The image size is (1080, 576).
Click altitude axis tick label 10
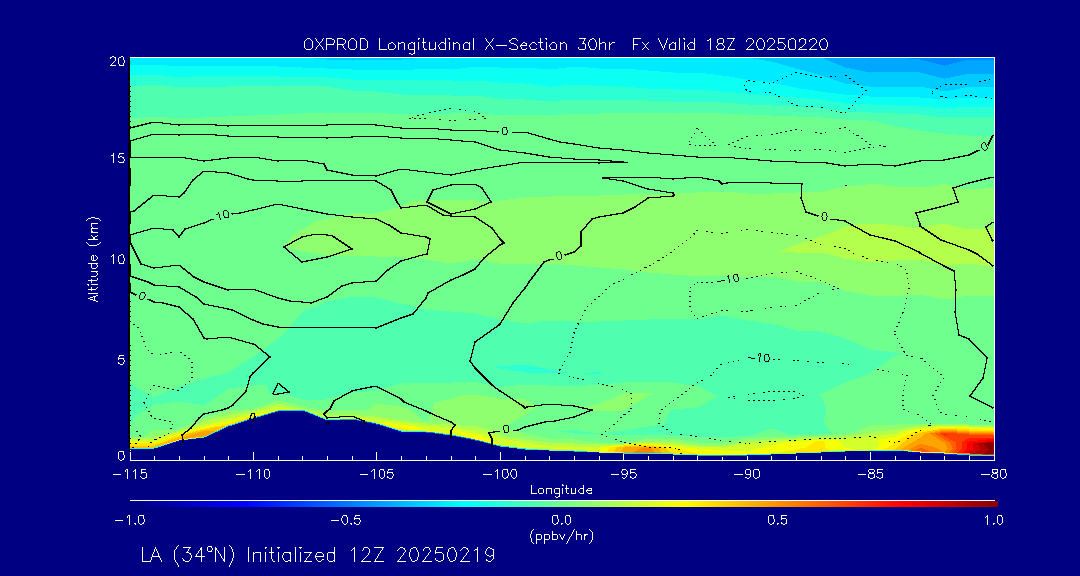pos(117,259)
